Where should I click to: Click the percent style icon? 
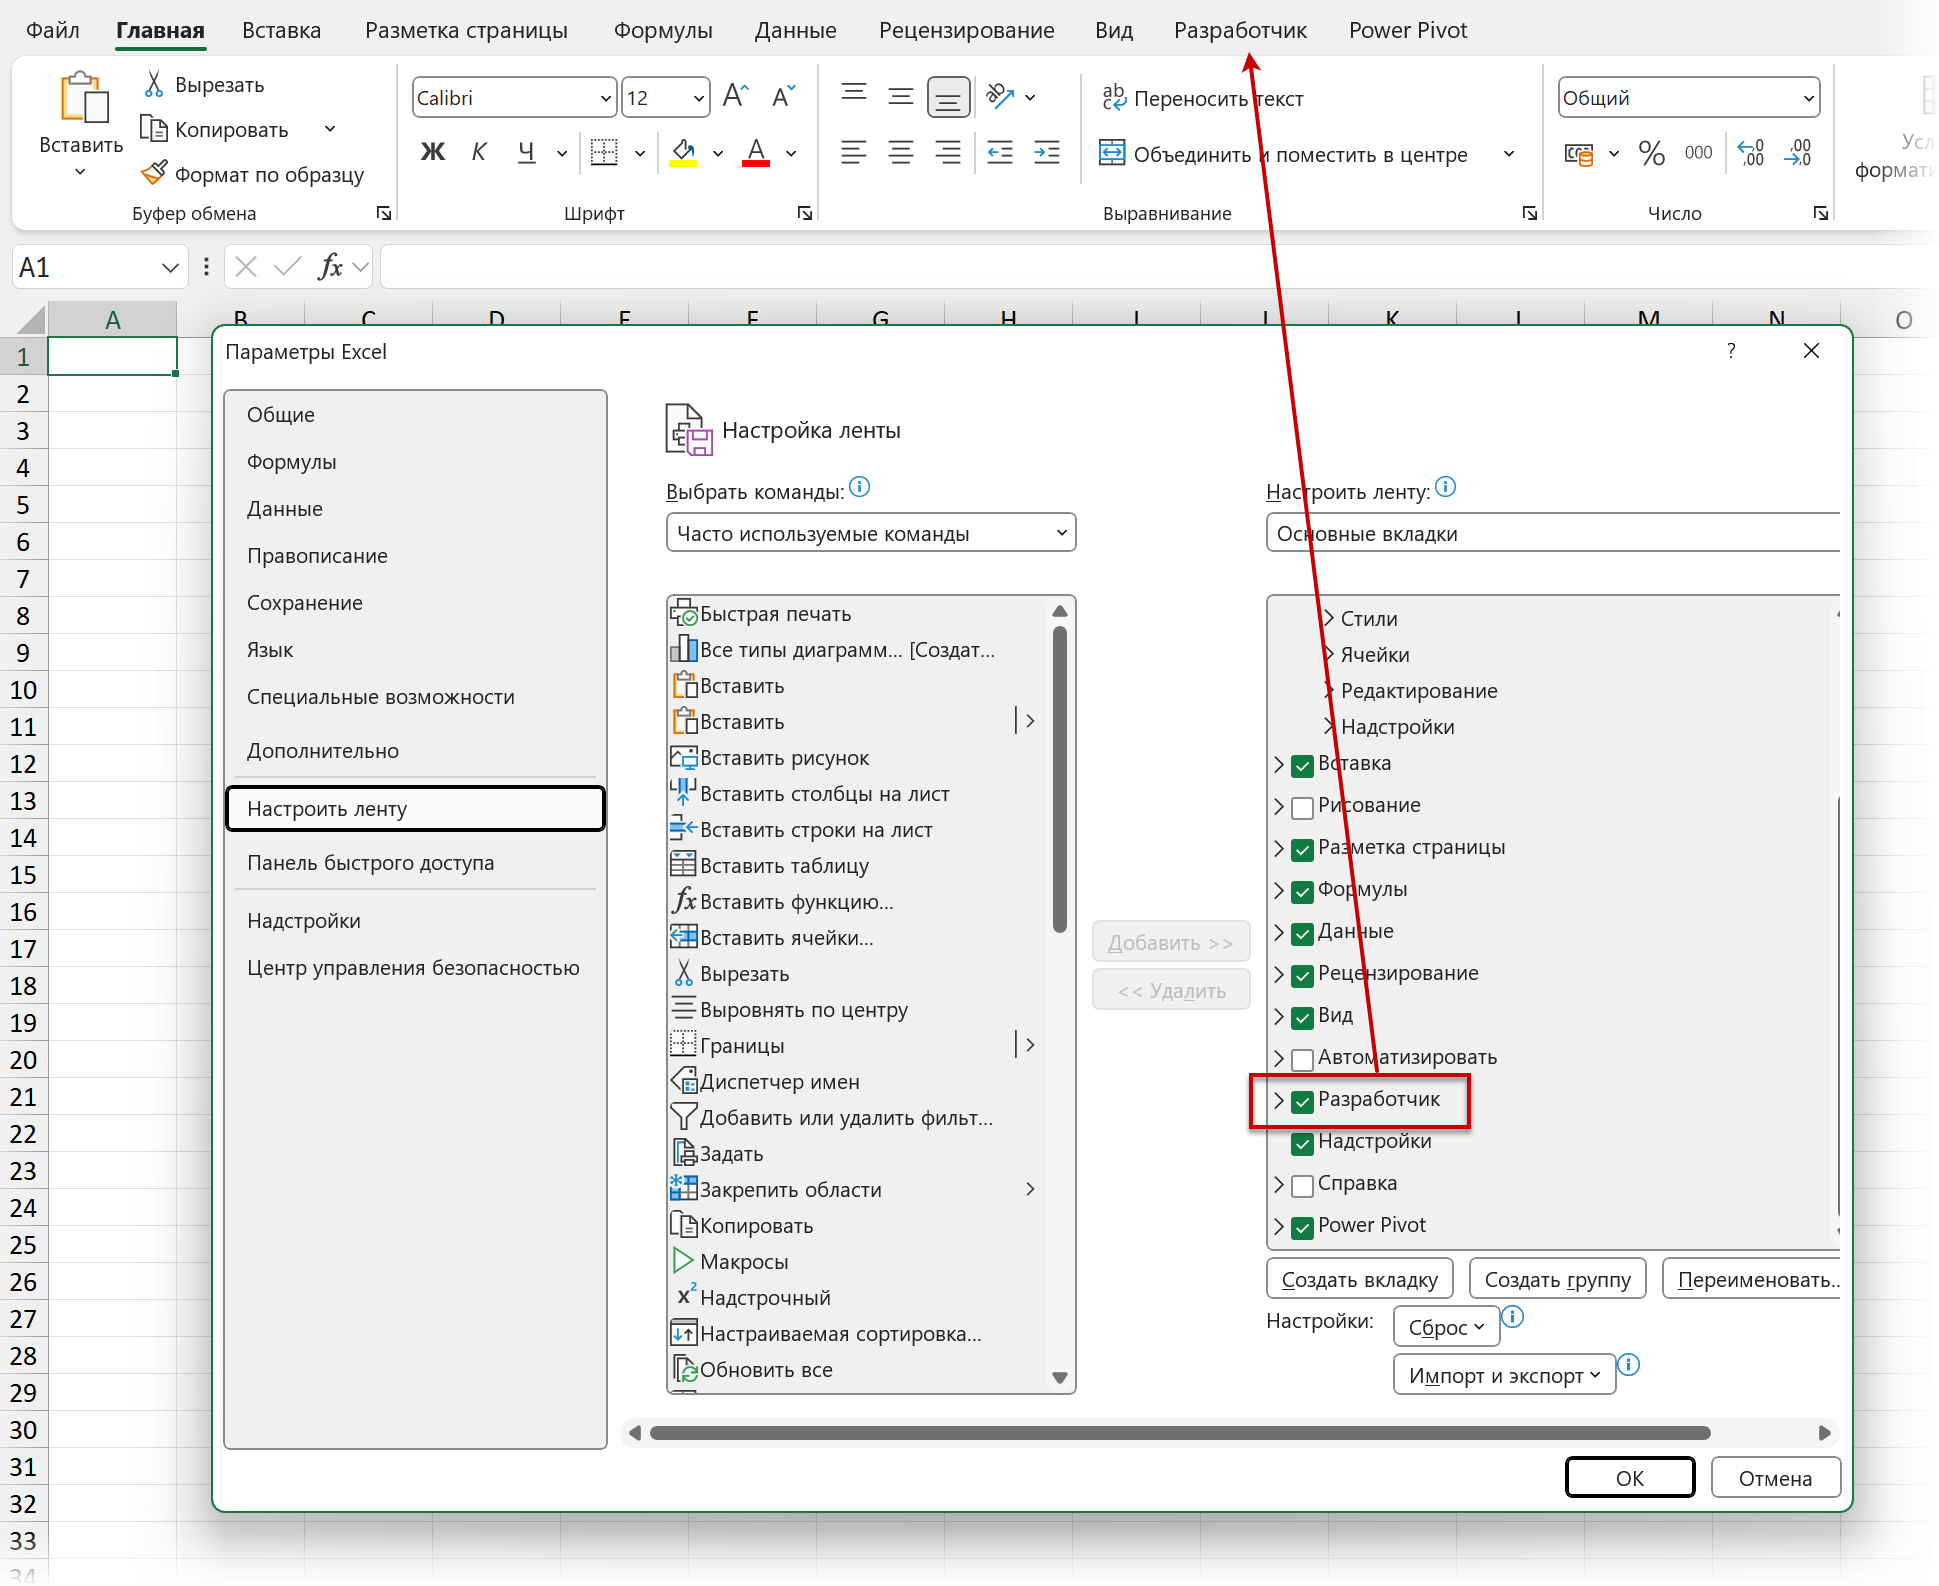tap(1651, 153)
